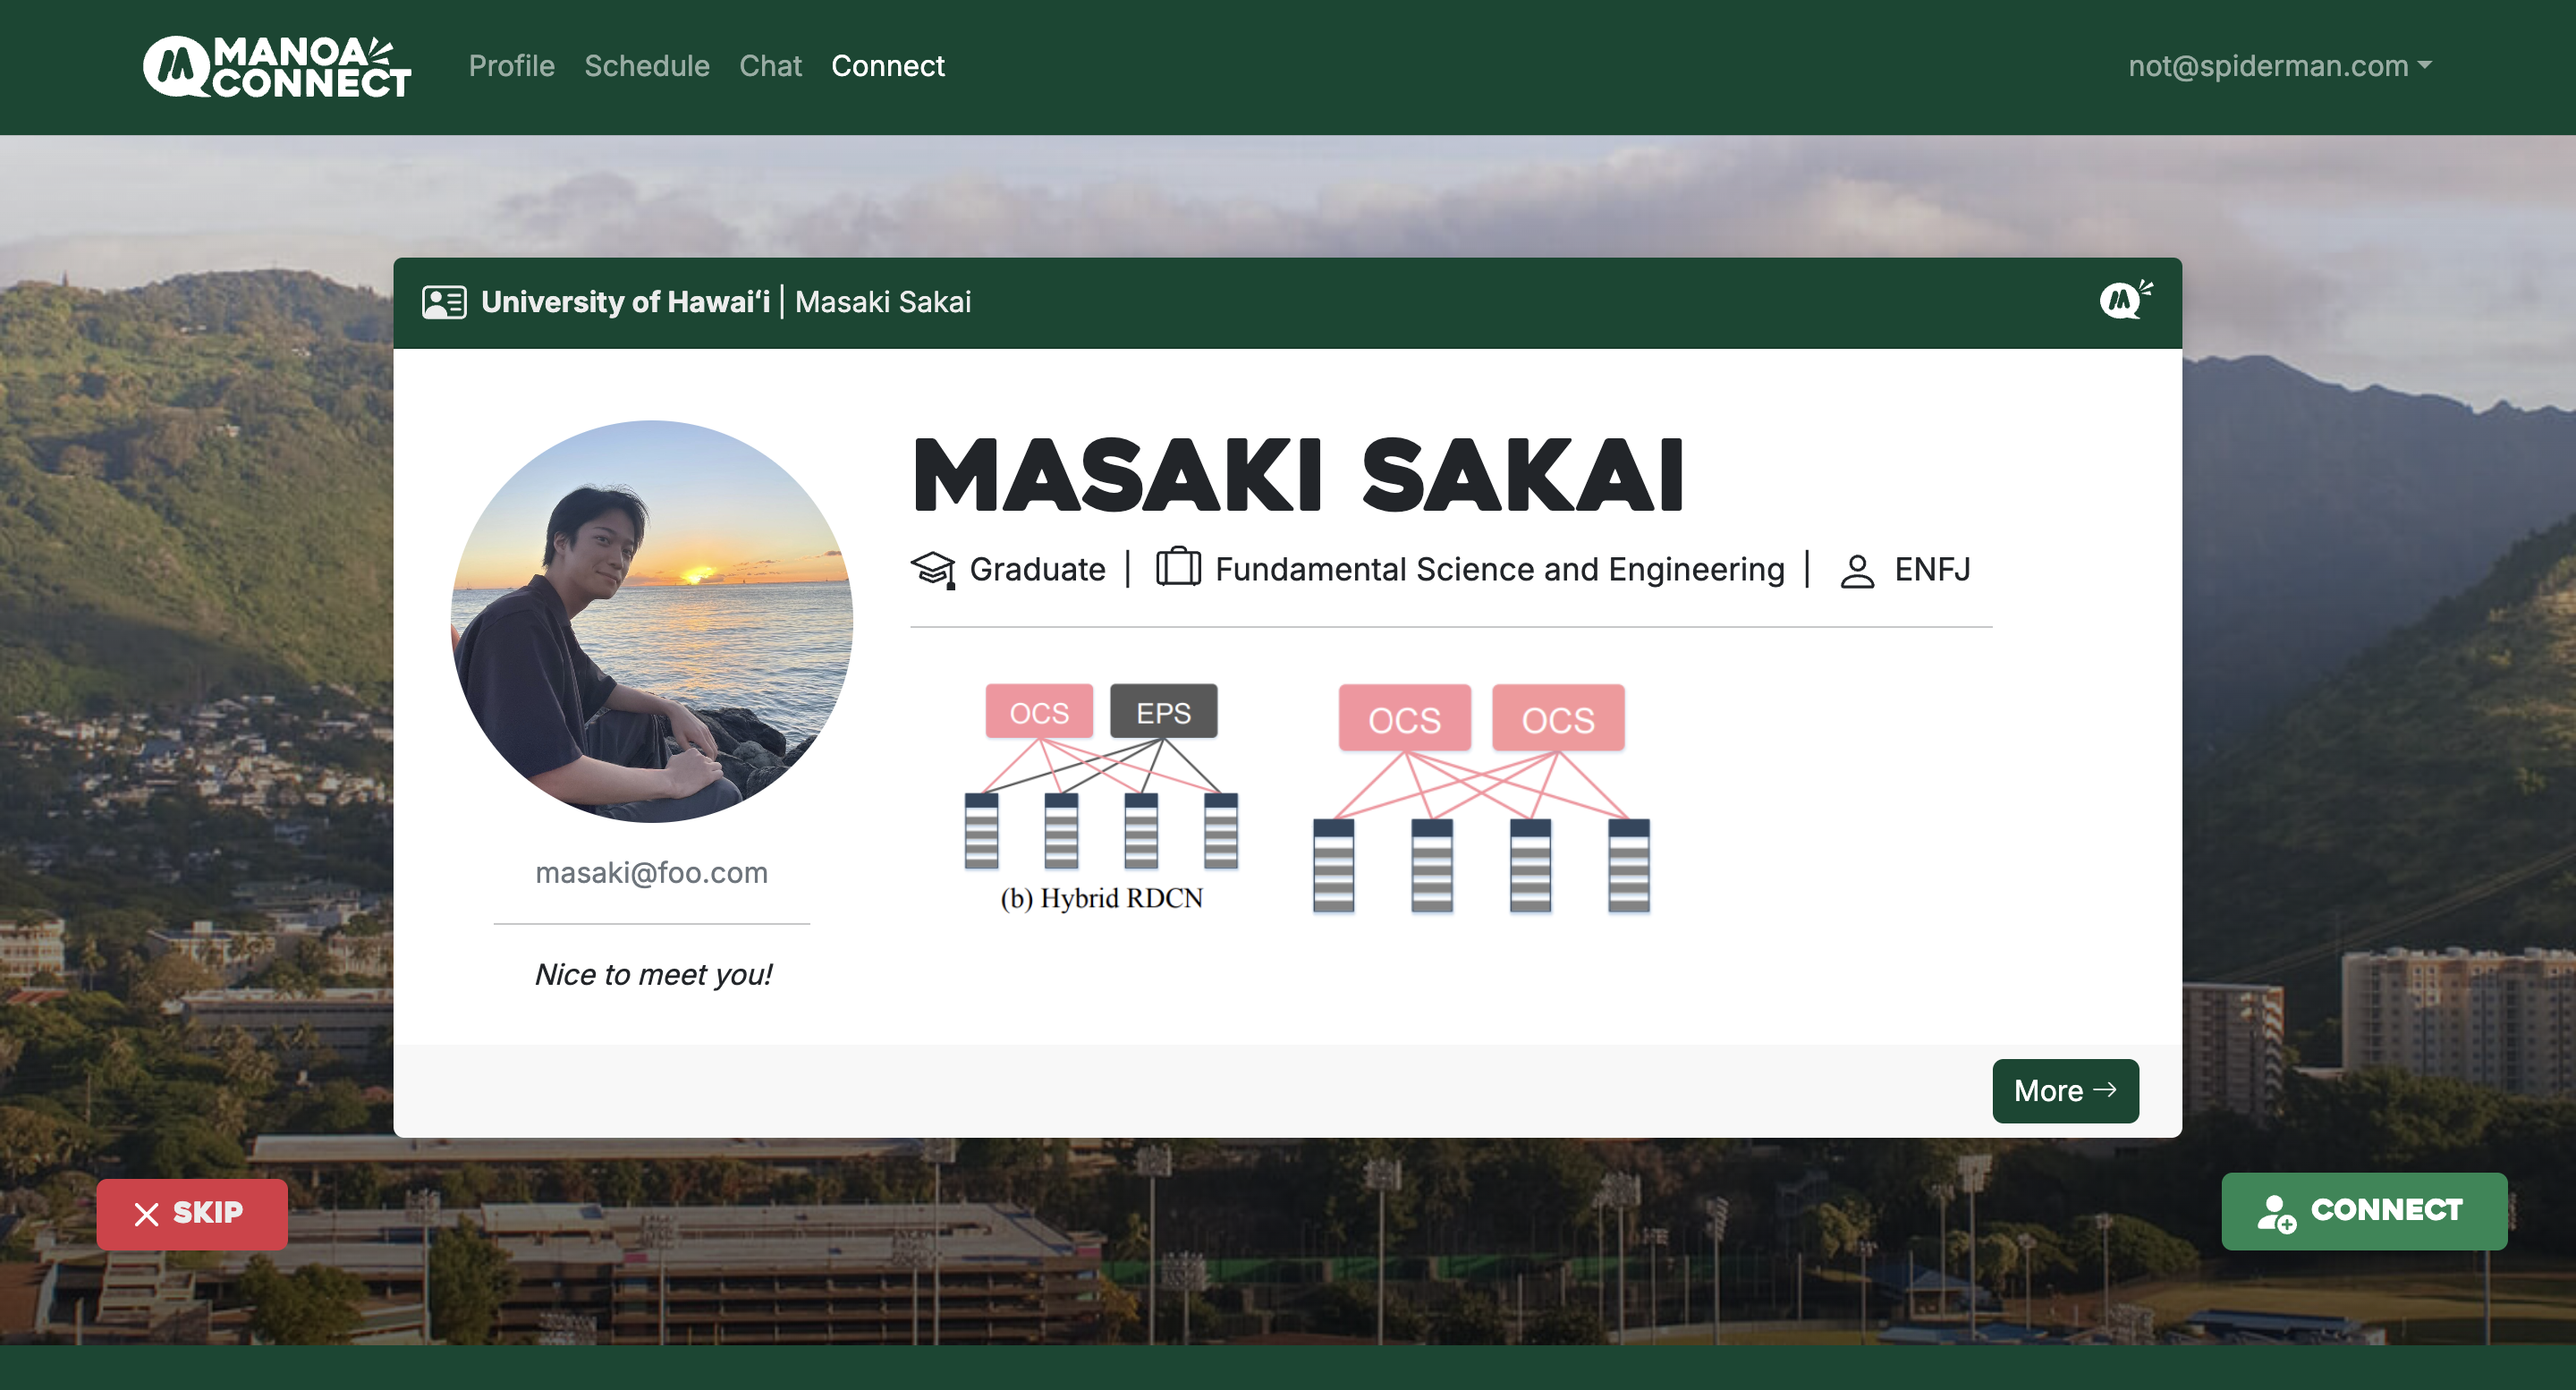Go to the Profile page
Image resolution: width=2576 pixels, height=1390 pixels.
pyautogui.click(x=511, y=66)
